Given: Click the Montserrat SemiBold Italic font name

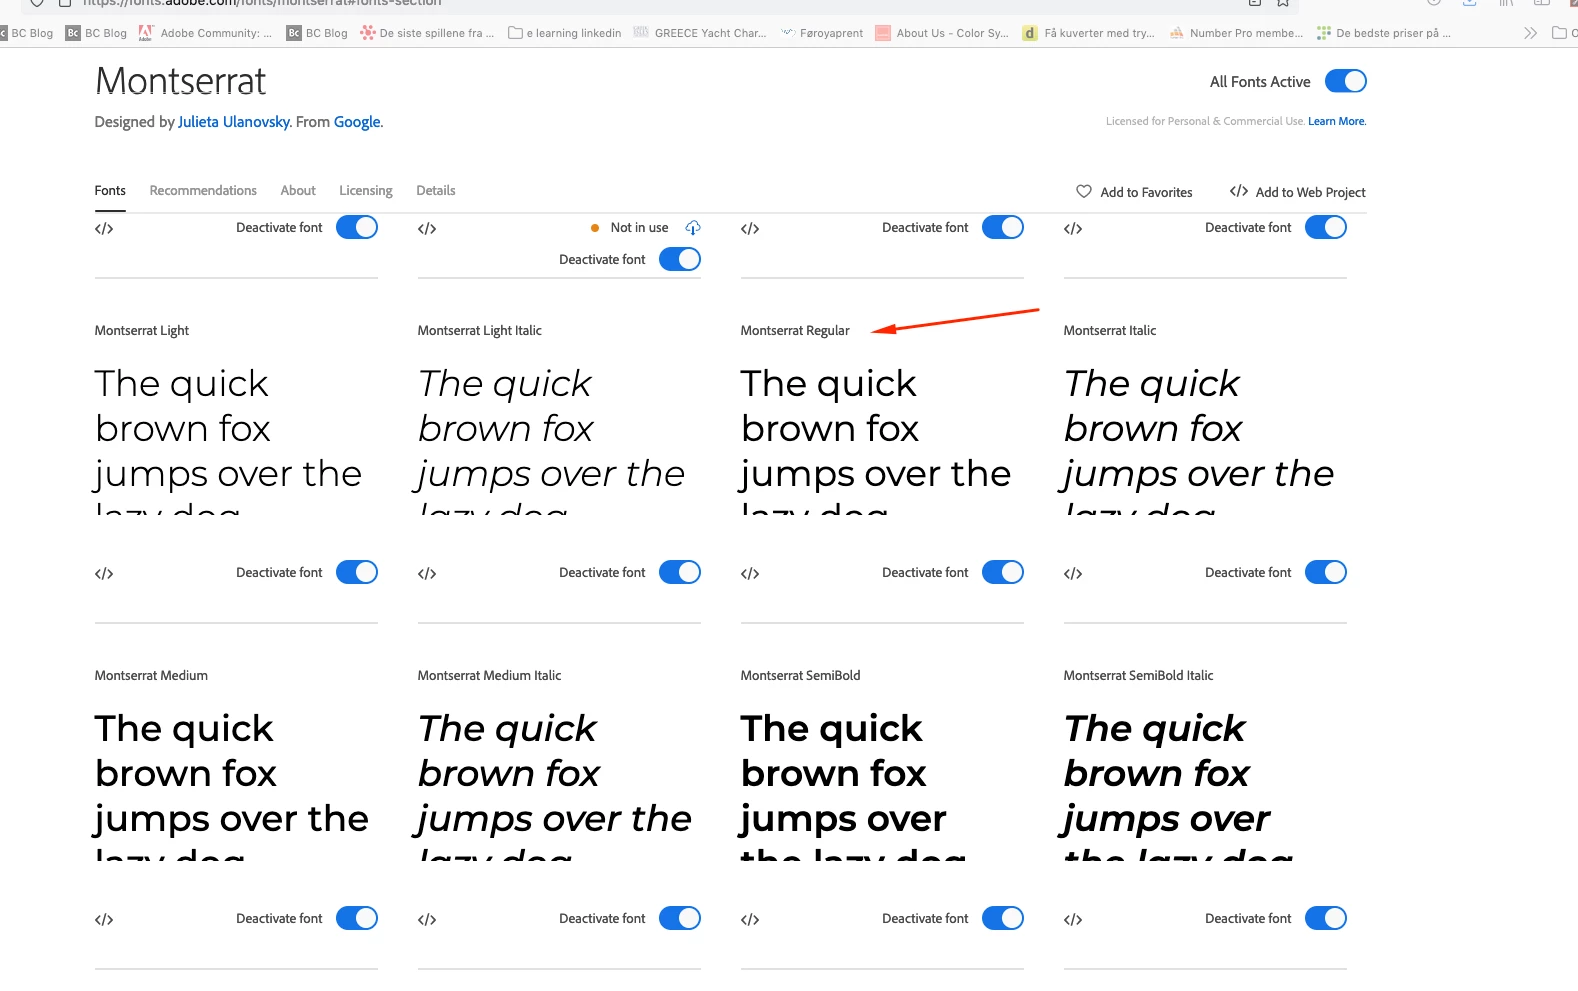Looking at the screenshot, I should pyautogui.click(x=1138, y=675).
